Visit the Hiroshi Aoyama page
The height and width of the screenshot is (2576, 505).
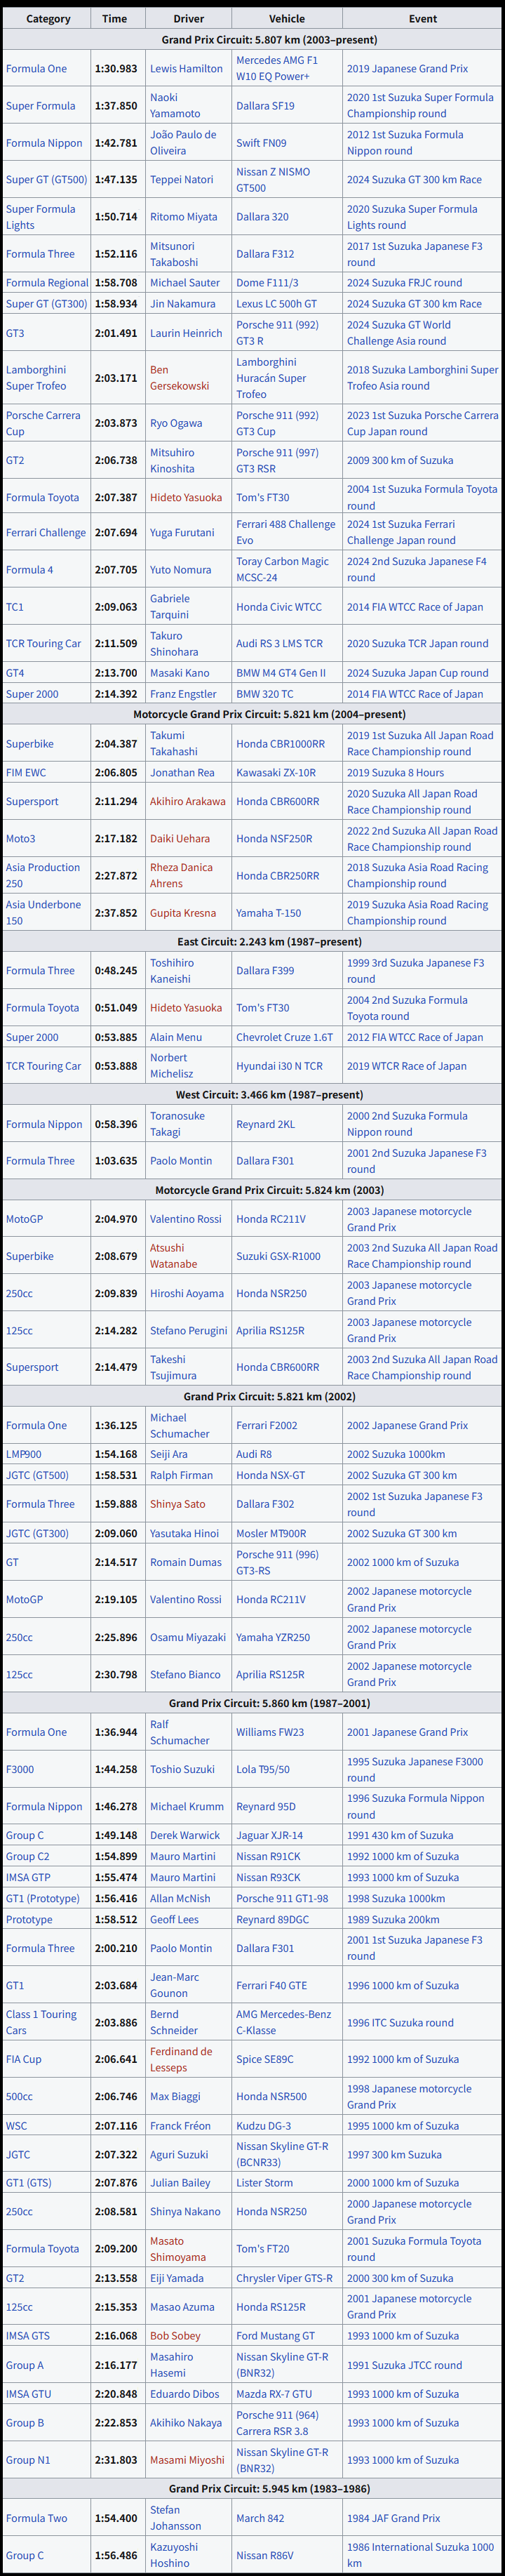[187, 1294]
